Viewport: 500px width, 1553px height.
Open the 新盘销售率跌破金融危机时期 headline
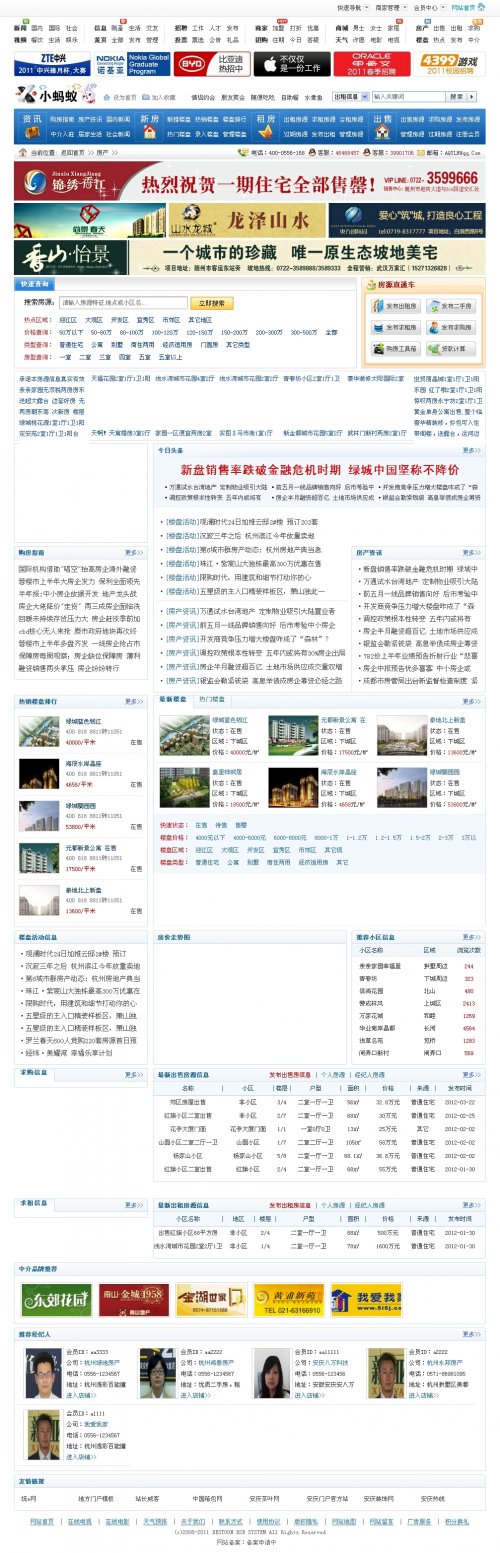pyautogui.click(x=320, y=469)
